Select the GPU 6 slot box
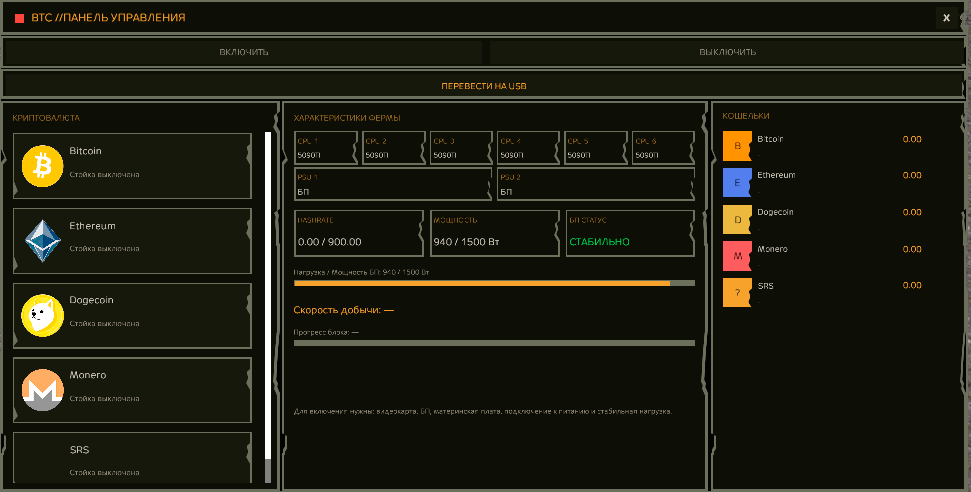This screenshot has height=492, width=971. tap(664, 147)
